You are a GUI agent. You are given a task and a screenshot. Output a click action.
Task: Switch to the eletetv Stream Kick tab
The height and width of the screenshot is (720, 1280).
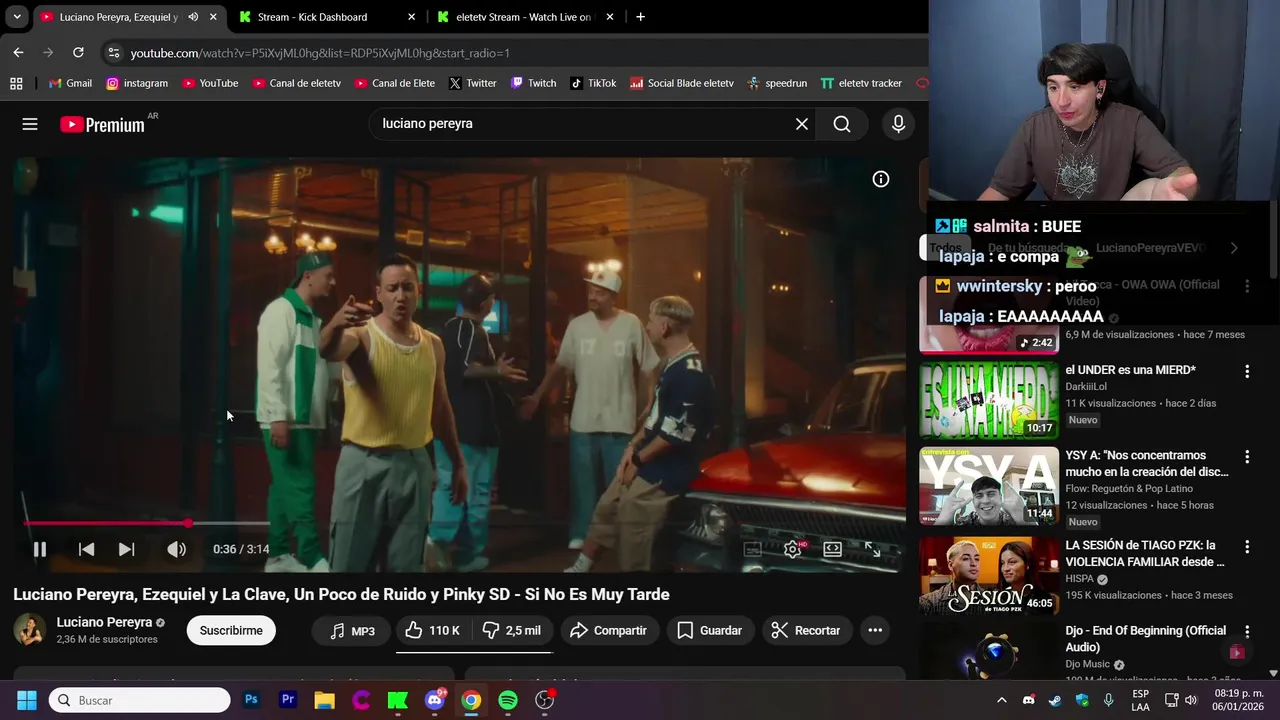(525, 17)
